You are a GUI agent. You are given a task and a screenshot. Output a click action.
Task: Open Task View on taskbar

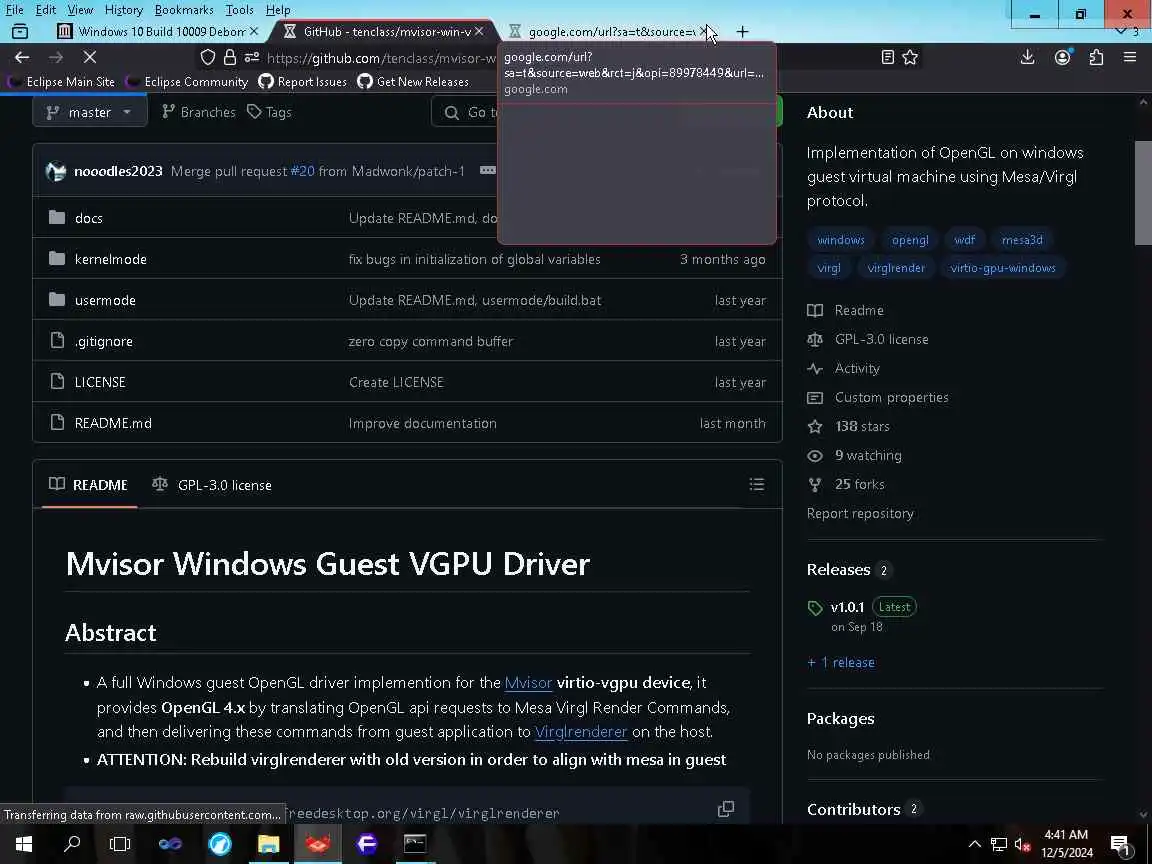120,844
